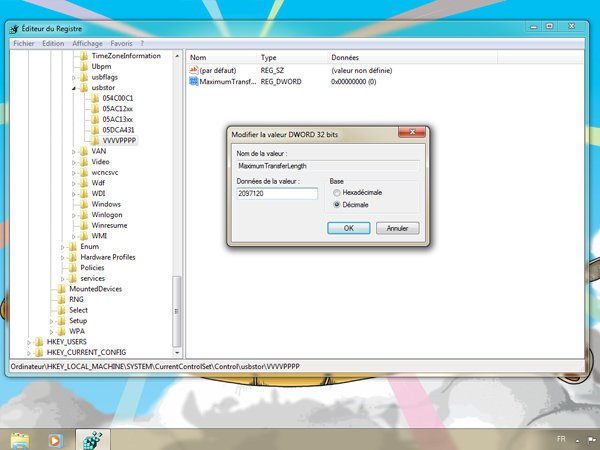
Task: Open the Affichage menu
Action: pos(87,44)
